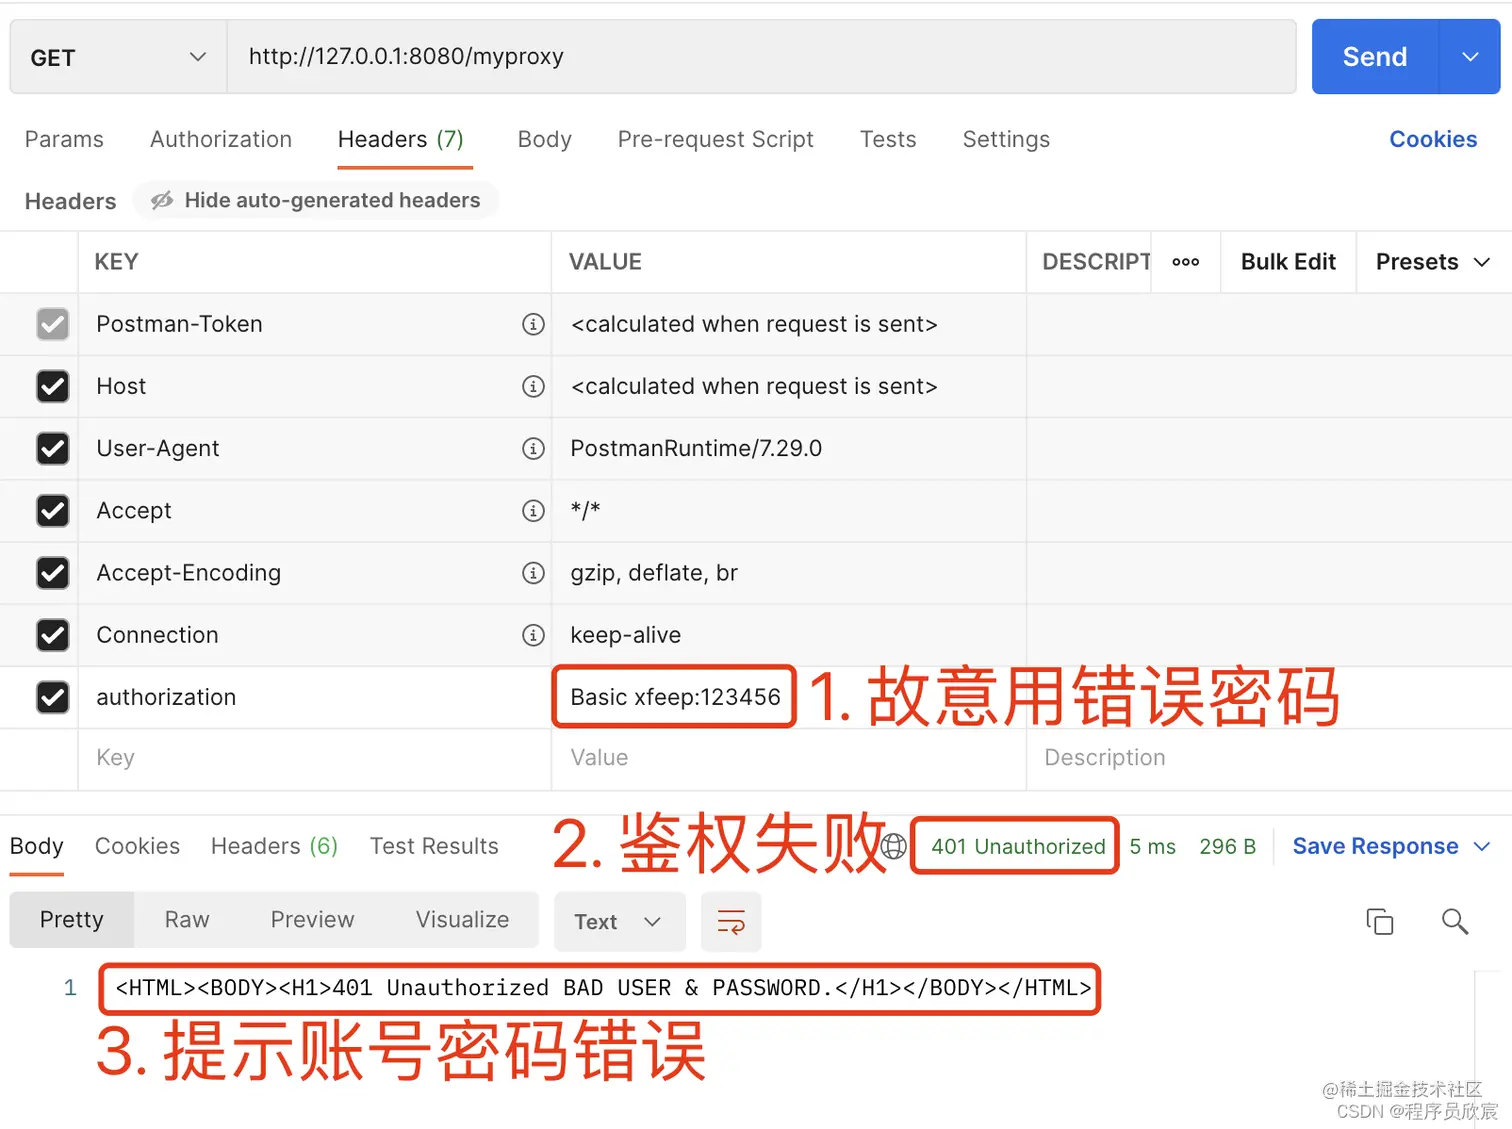Switch to the Authorization tab
This screenshot has height=1129, width=1512.
click(x=221, y=139)
